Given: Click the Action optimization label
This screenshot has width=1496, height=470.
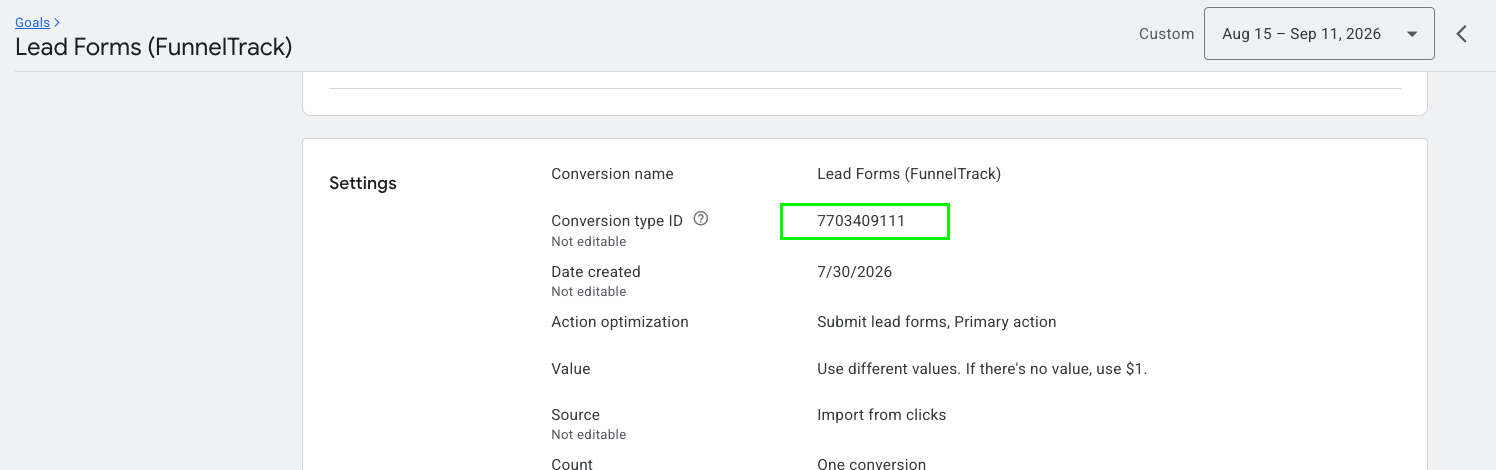Looking at the screenshot, I should coord(620,322).
